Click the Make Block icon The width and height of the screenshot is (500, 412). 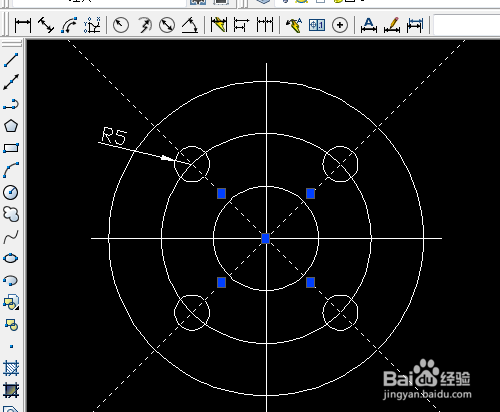click(12, 324)
